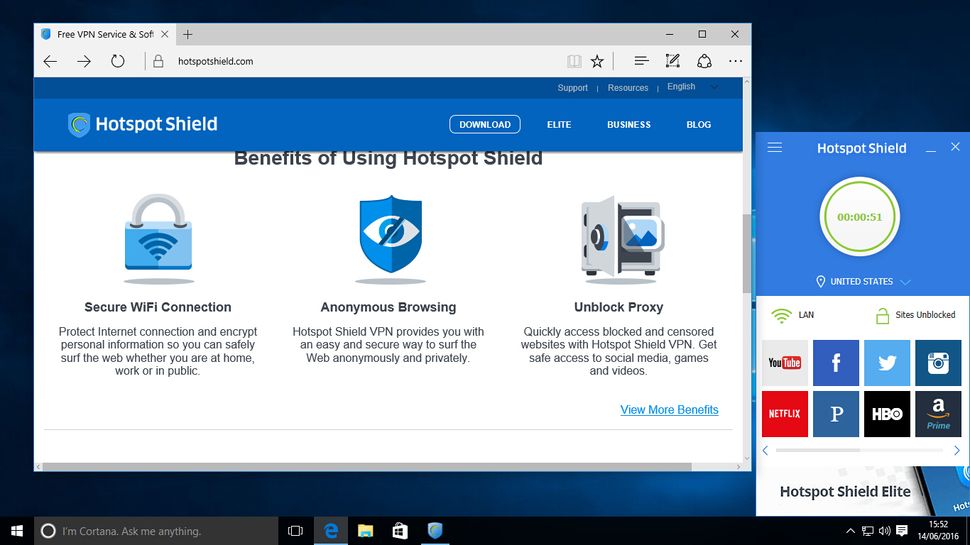Click the Sites Unblocked padlock icon
Image resolution: width=970 pixels, height=545 pixels.
pyautogui.click(x=882, y=315)
